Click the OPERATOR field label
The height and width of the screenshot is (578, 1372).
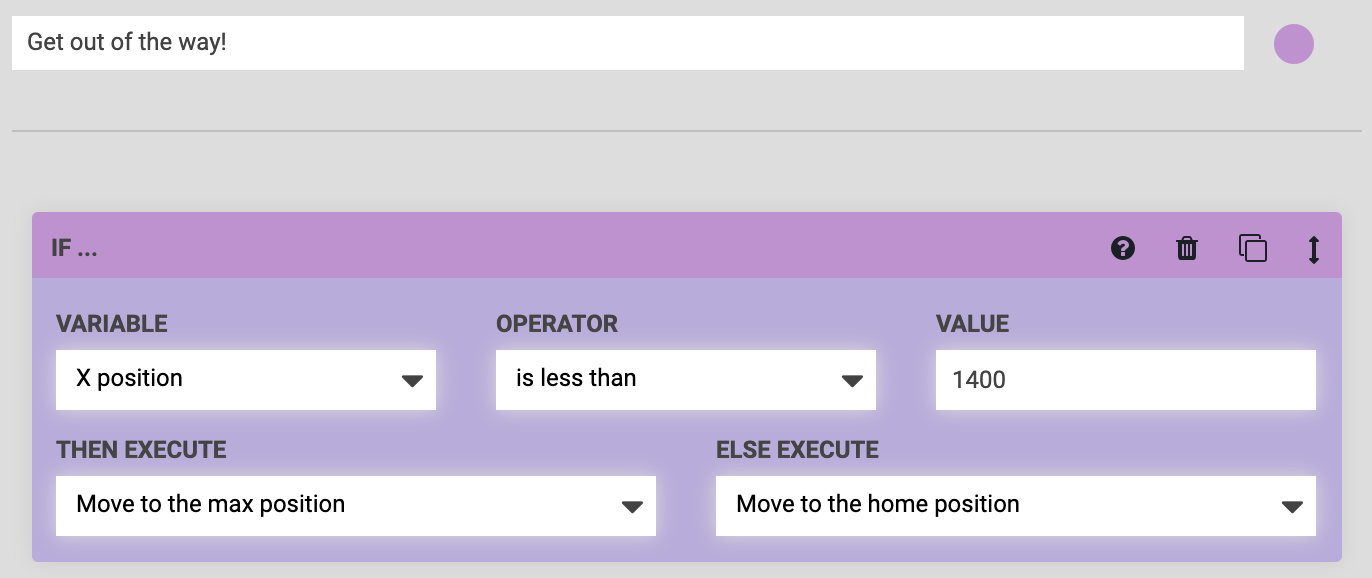coord(557,324)
